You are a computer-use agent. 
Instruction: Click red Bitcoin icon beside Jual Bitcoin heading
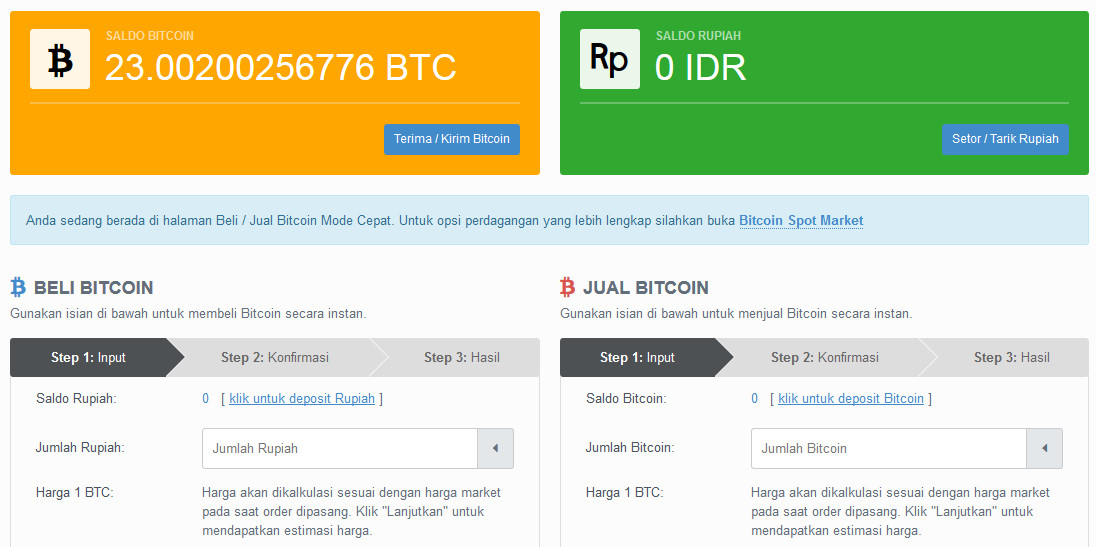[x=568, y=287]
